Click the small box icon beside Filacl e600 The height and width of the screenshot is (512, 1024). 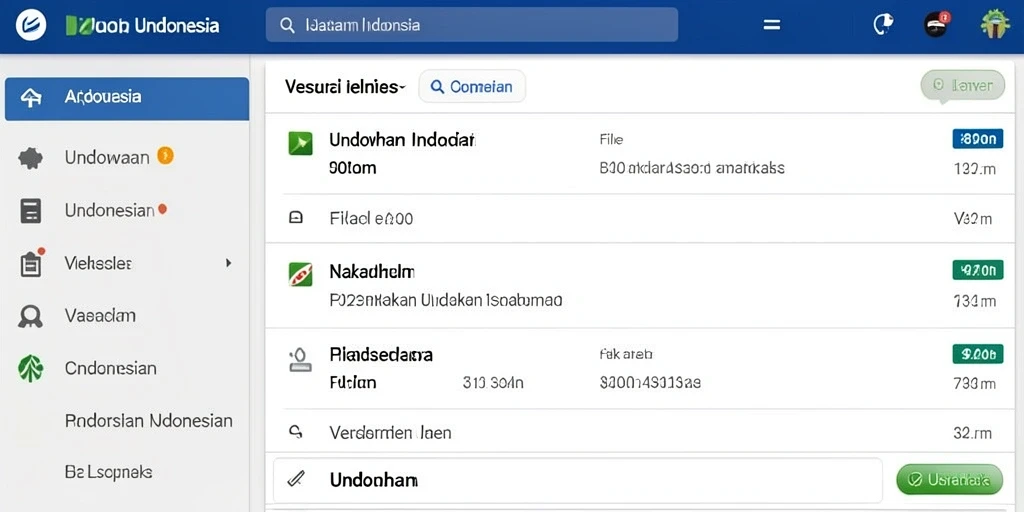point(295,218)
